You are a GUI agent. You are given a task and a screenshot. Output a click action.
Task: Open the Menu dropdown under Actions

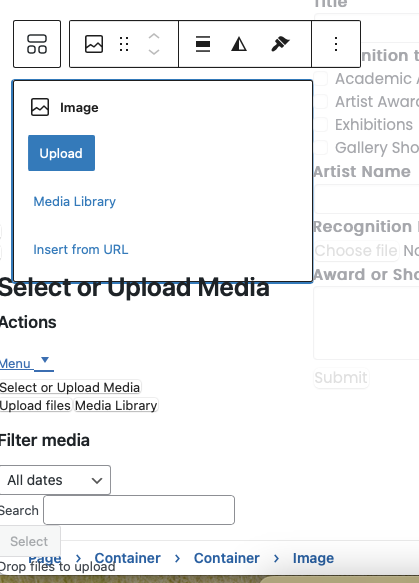pos(27,363)
